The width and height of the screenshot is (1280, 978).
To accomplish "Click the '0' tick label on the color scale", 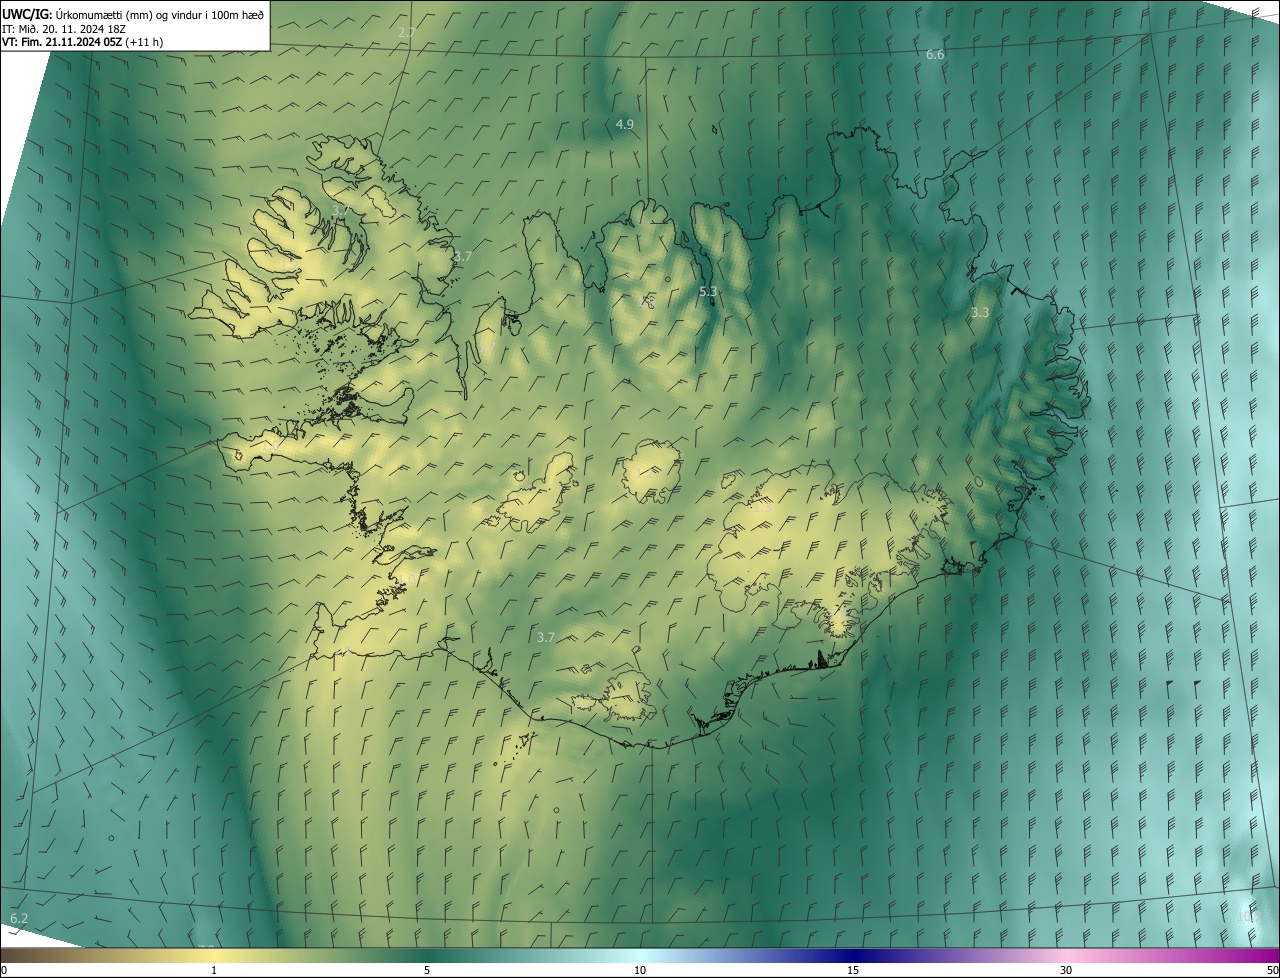I will tap(4, 970).
